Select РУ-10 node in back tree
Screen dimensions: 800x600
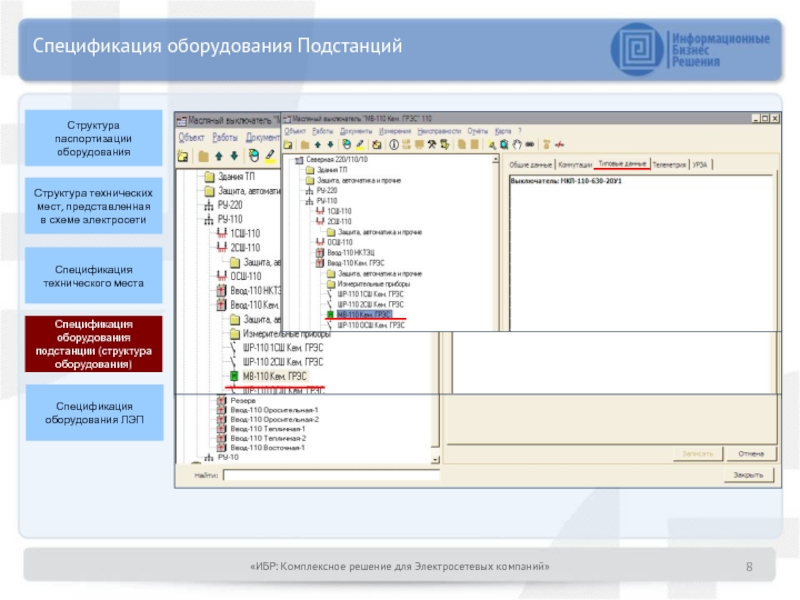[228, 458]
